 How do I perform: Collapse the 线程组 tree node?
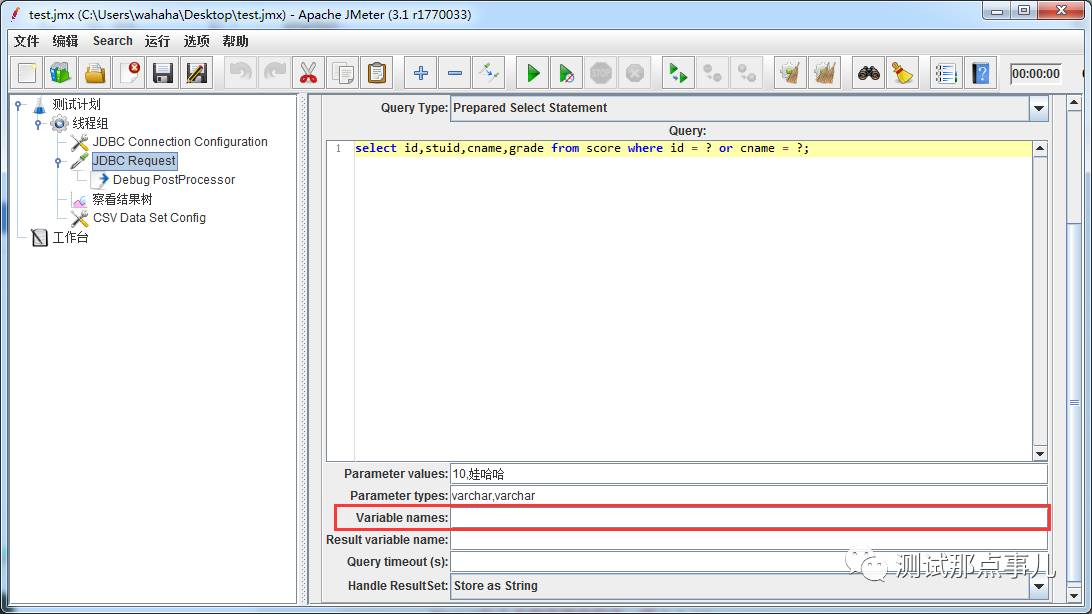point(38,124)
